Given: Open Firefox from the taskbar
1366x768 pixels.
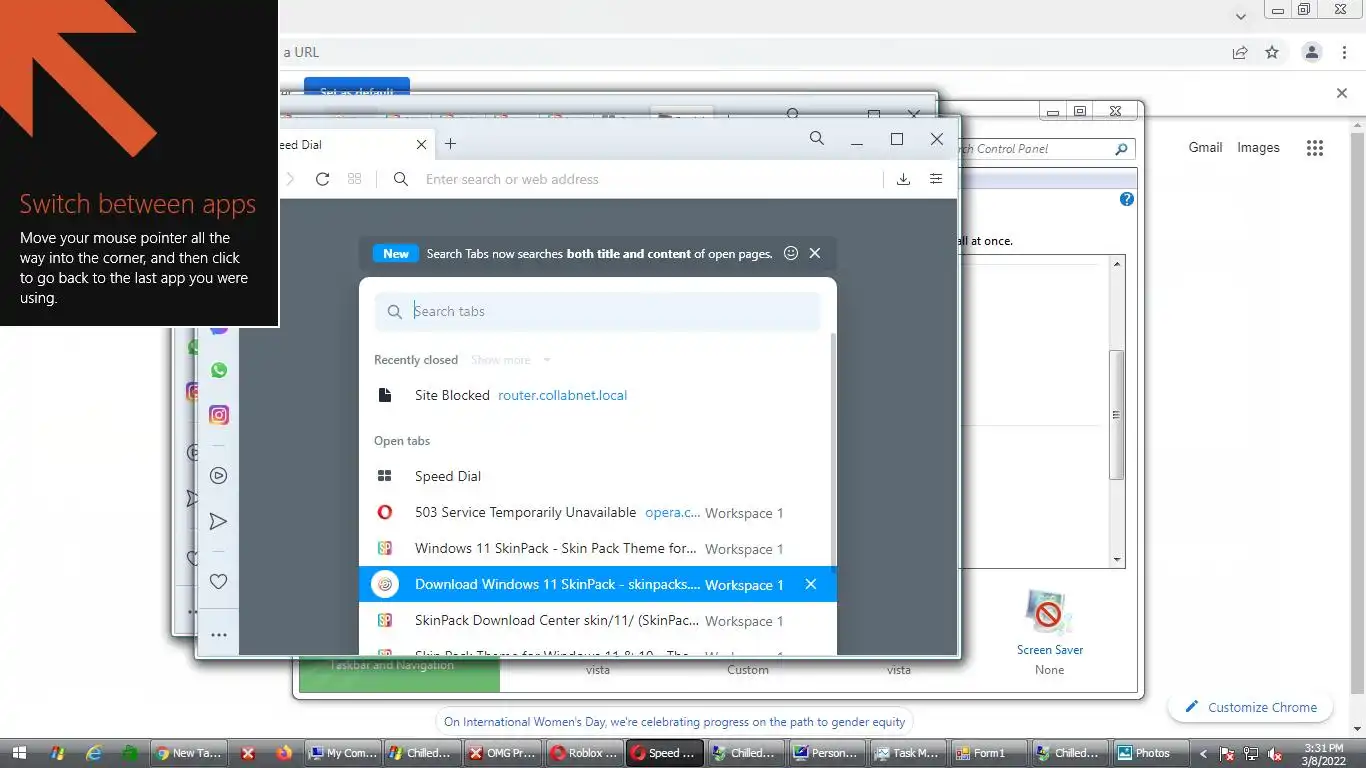Looking at the screenshot, I should click(284, 753).
